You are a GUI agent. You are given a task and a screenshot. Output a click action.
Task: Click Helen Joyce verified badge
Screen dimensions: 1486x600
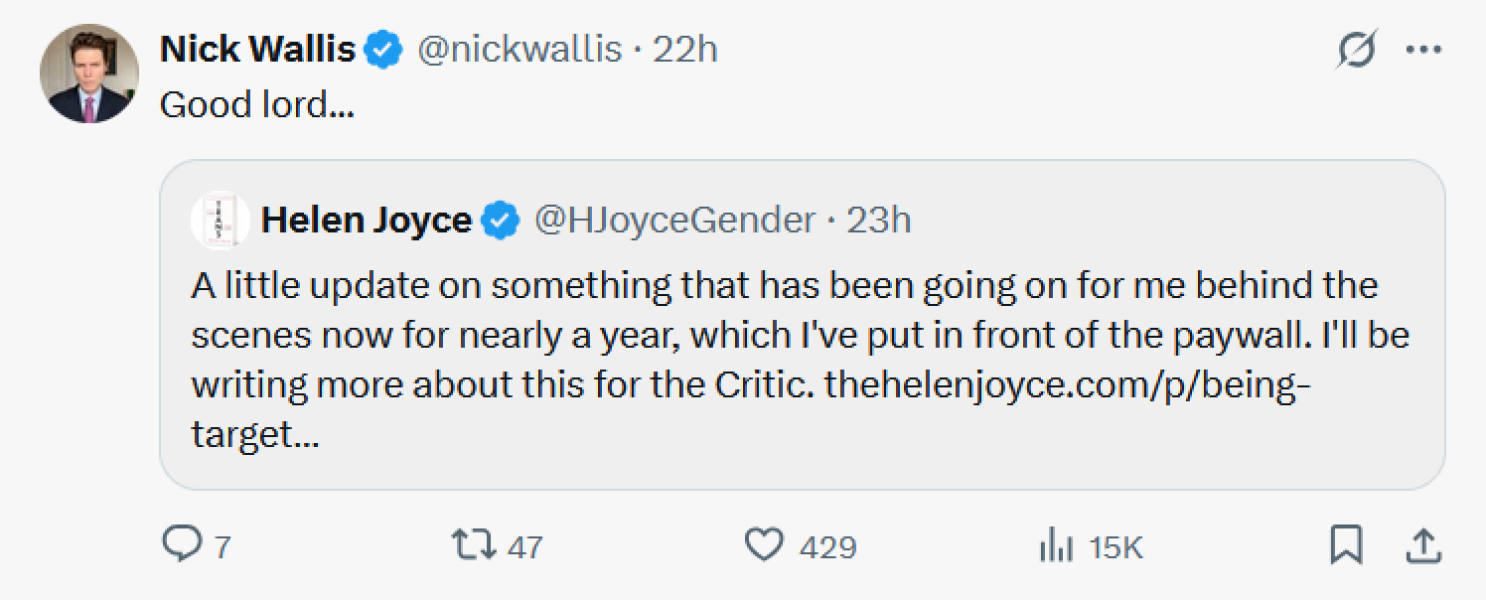point(501,220)
